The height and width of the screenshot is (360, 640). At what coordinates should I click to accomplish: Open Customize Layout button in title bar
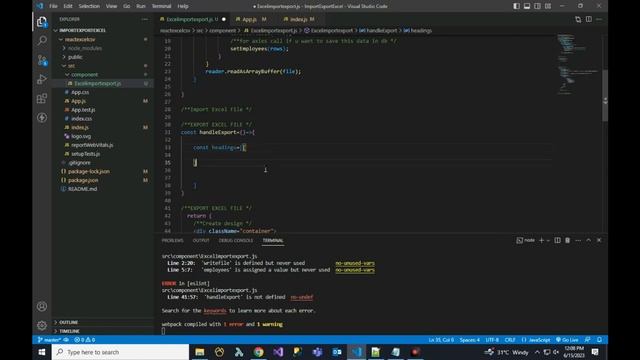[x=548, y=6]
